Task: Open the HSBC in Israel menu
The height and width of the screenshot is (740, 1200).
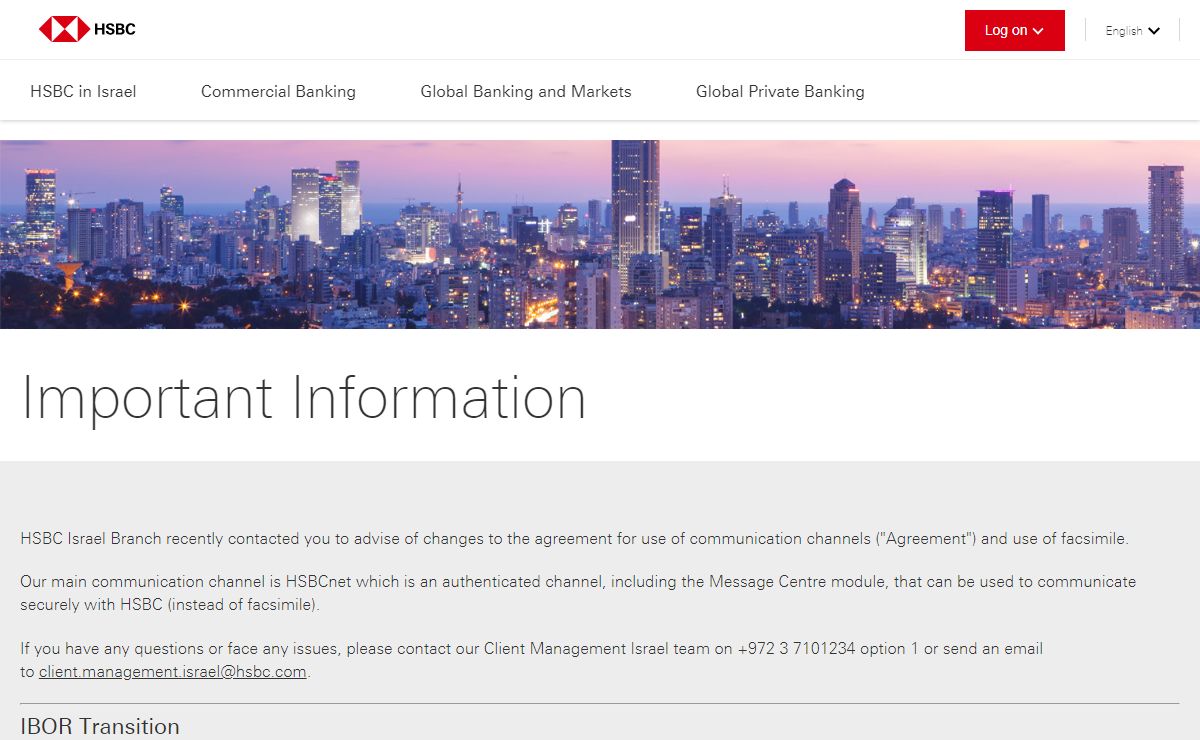Action: 83,91
